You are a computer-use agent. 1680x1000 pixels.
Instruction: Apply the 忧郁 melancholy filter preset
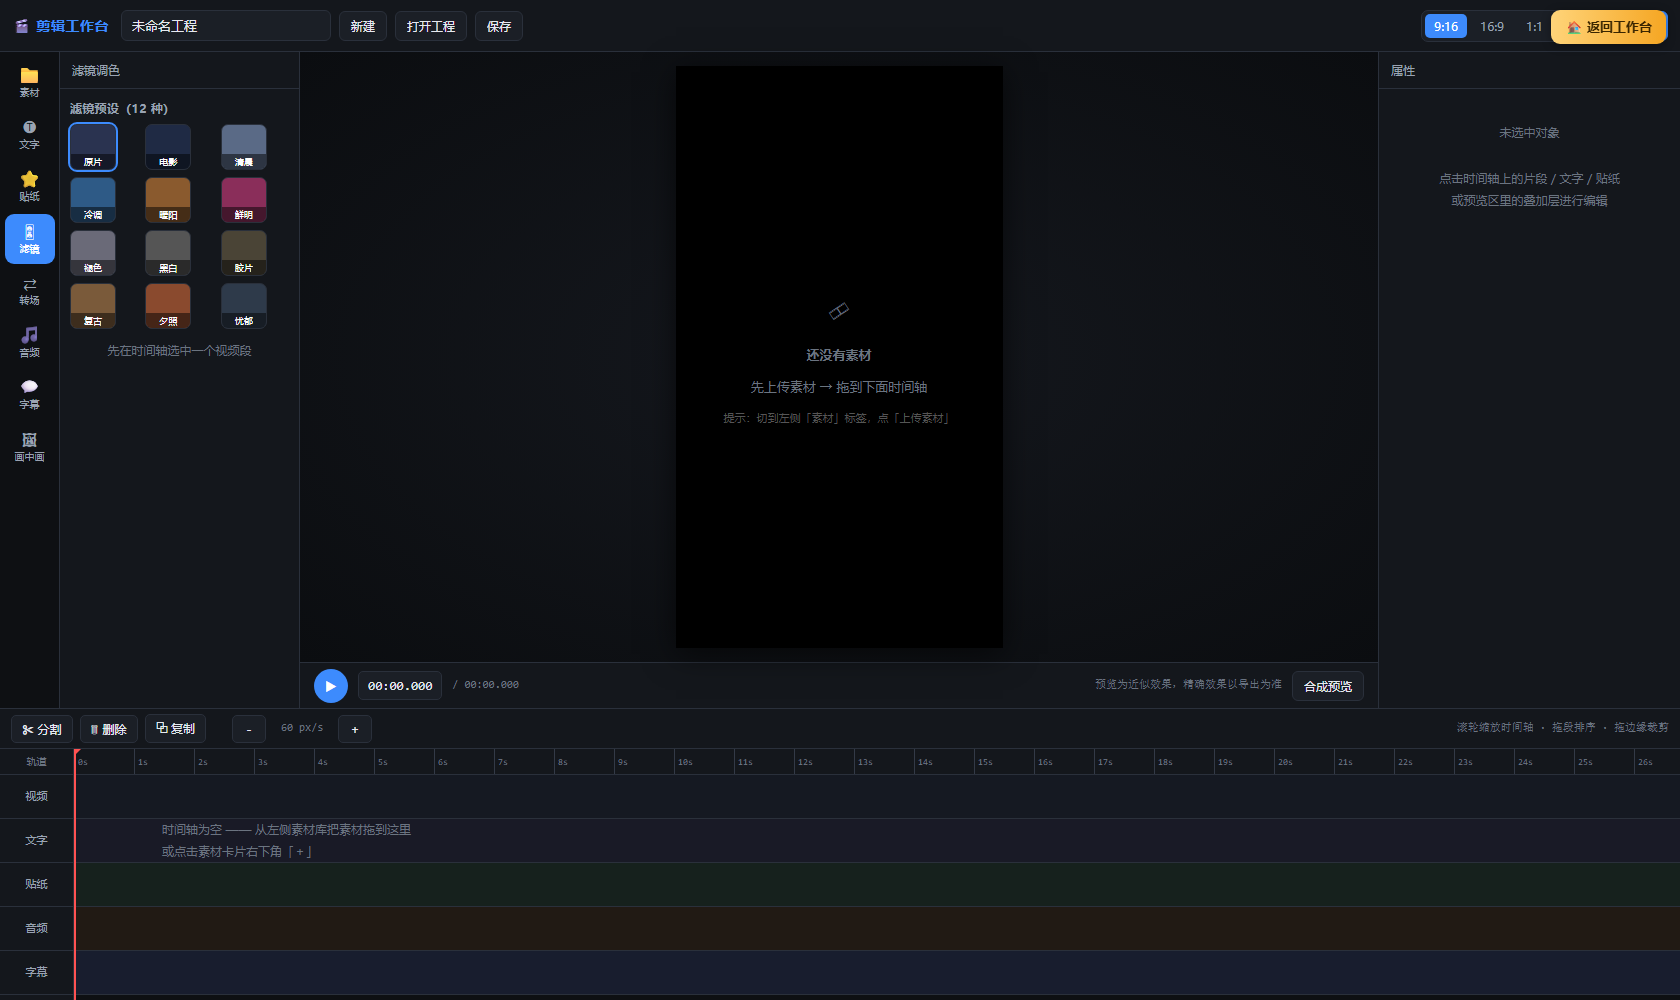coord(244,306)
